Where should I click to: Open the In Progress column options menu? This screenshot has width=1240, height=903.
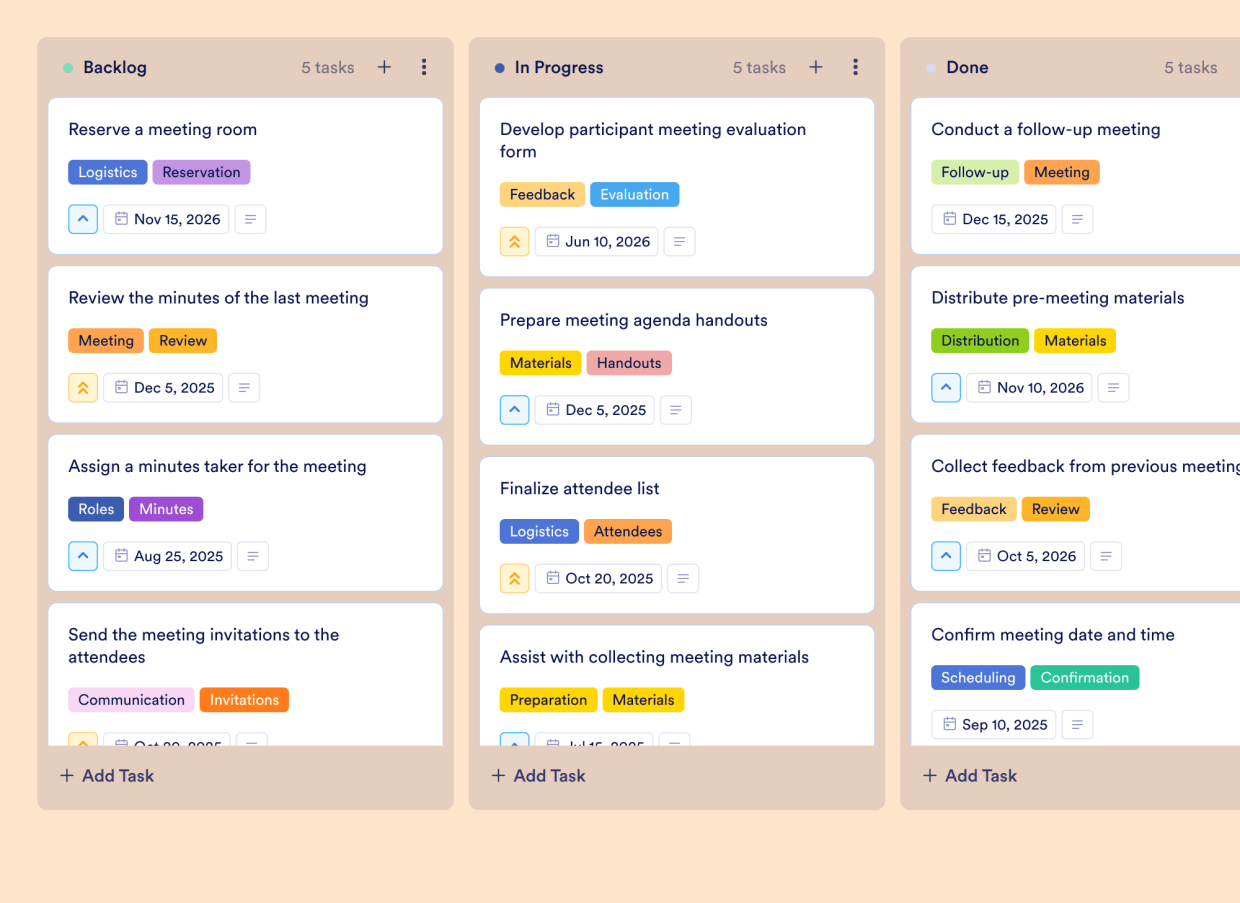point(856,67)
